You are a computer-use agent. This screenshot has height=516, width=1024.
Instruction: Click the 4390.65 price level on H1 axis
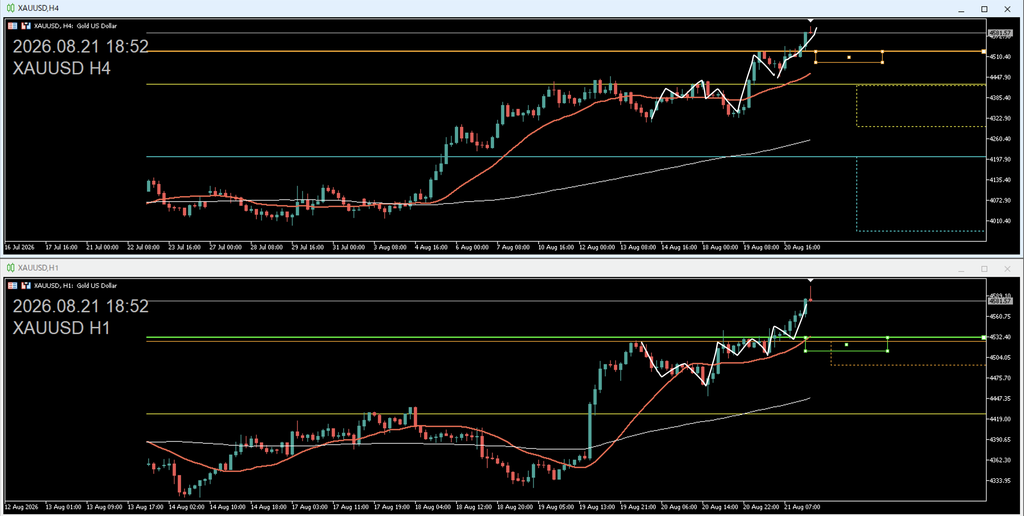click(1000, 440)
